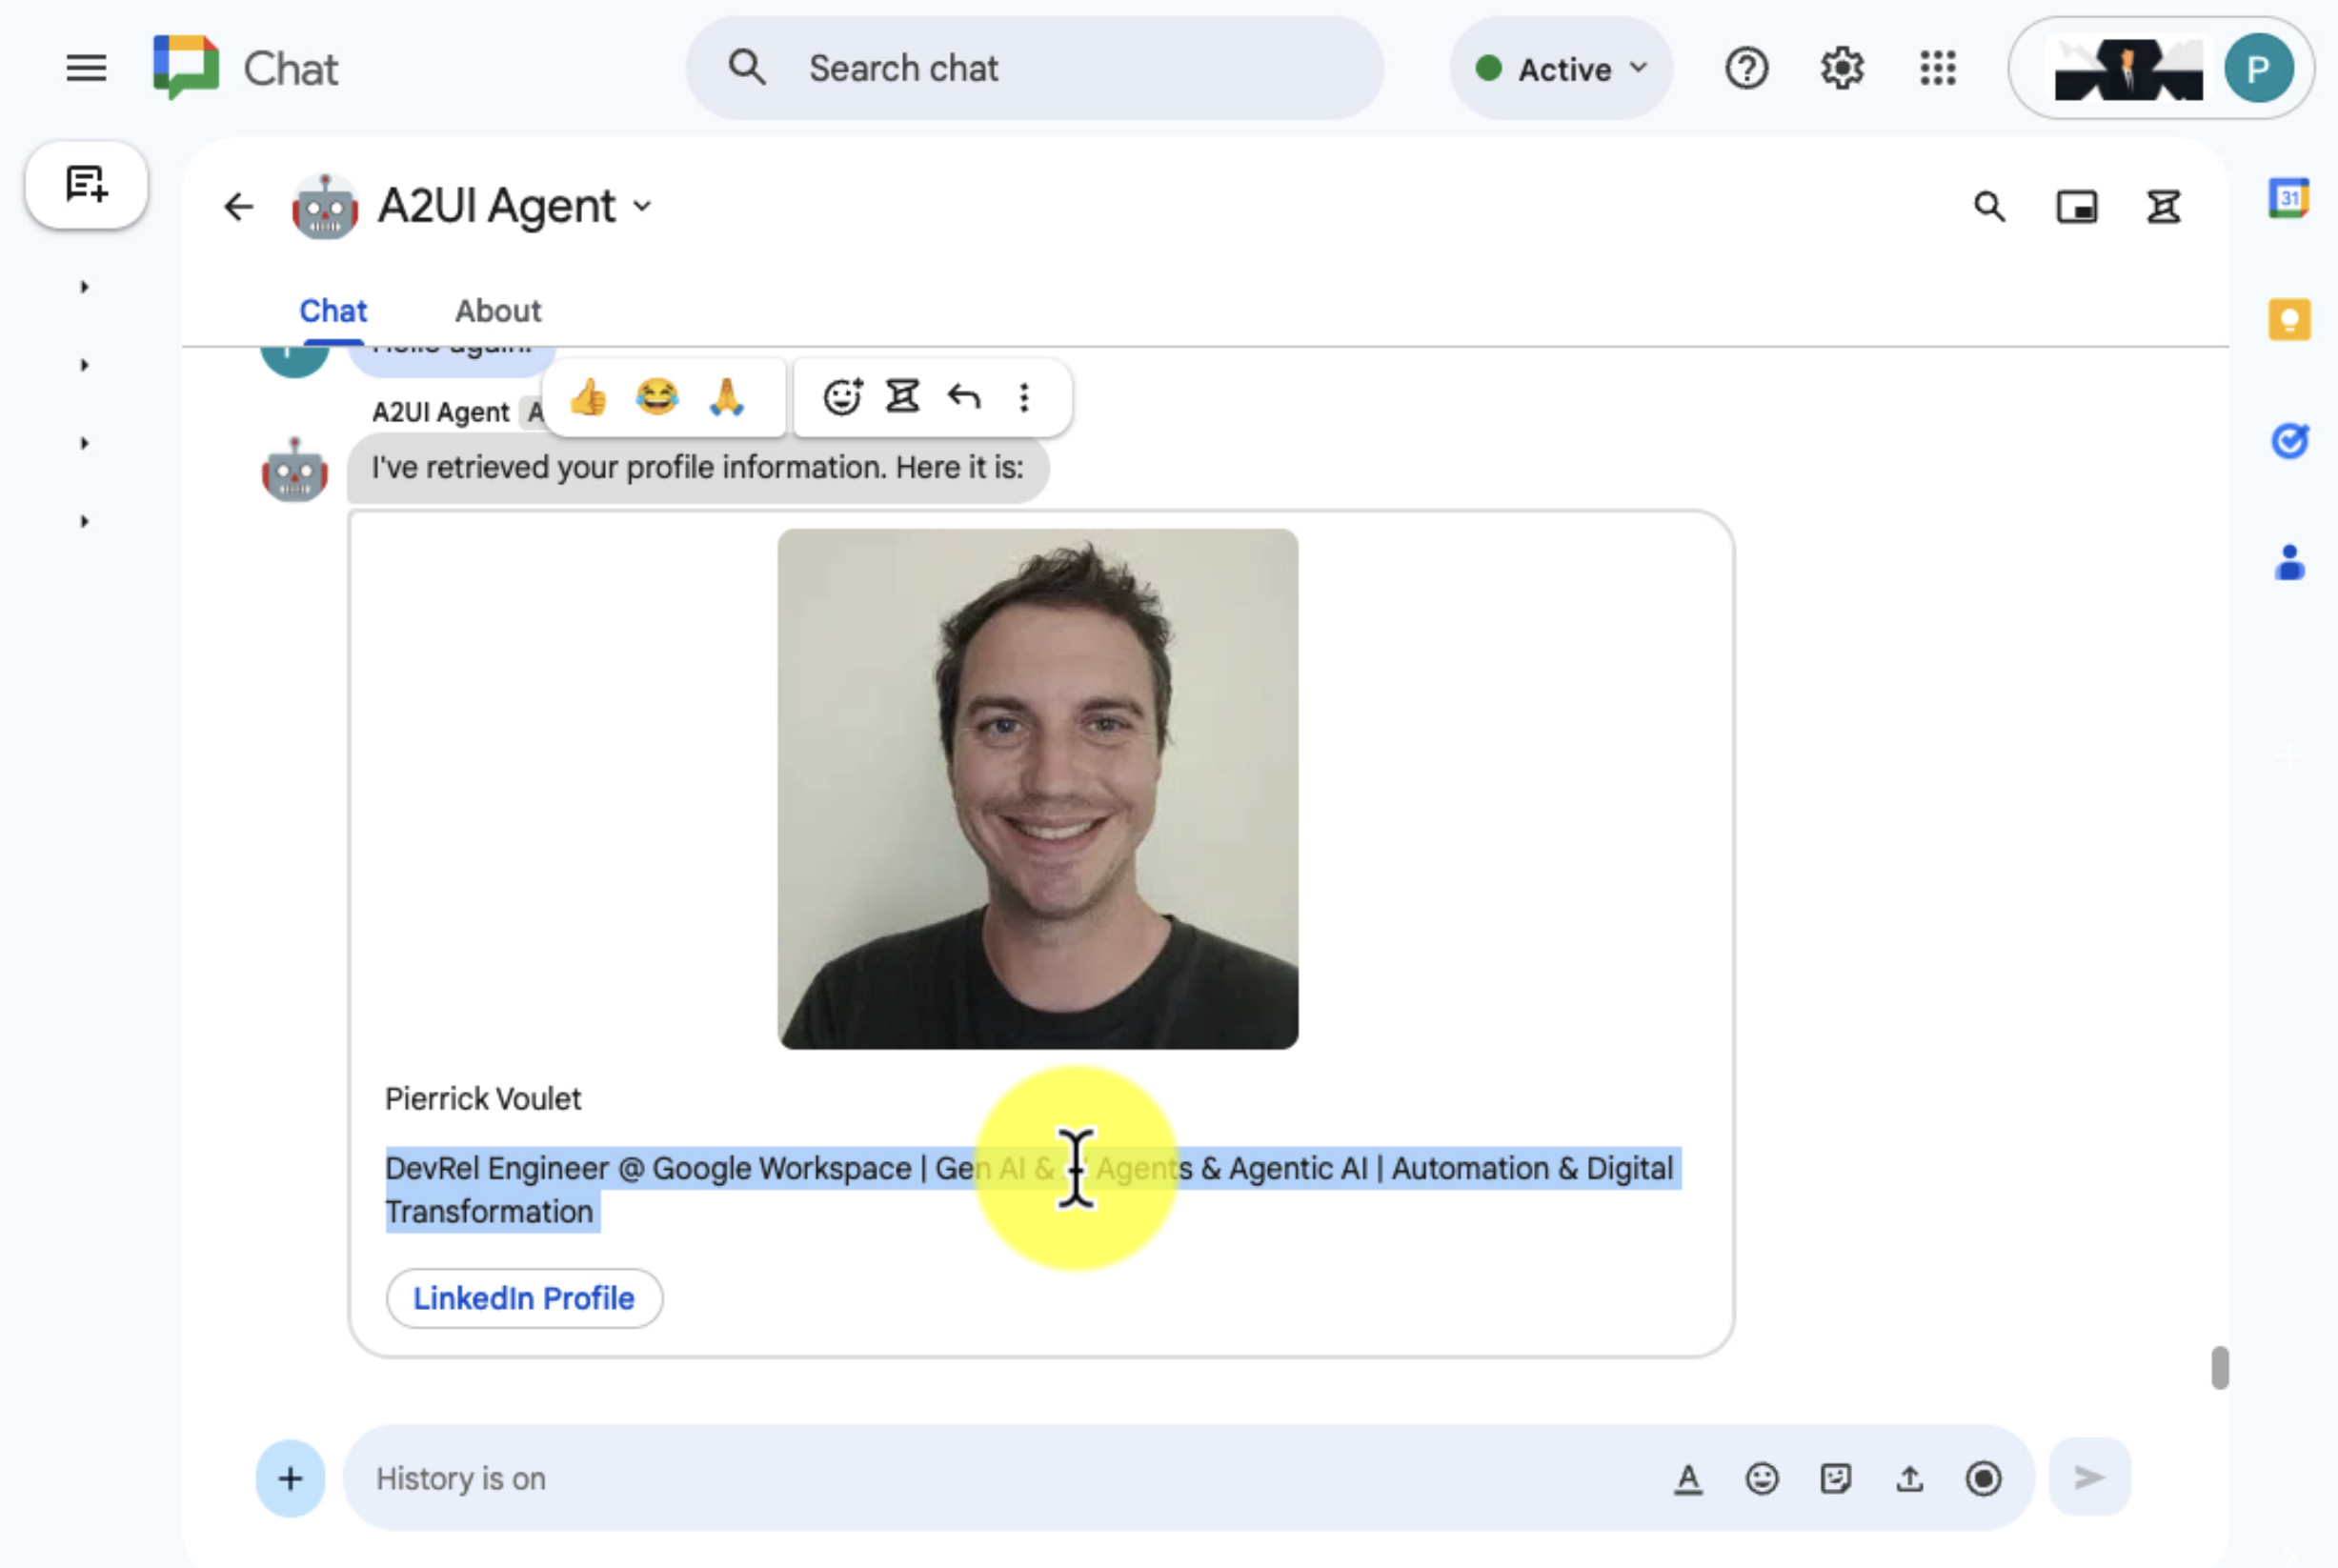
Task: Click the search icon in the conversation header
Action: [1990, 207]
